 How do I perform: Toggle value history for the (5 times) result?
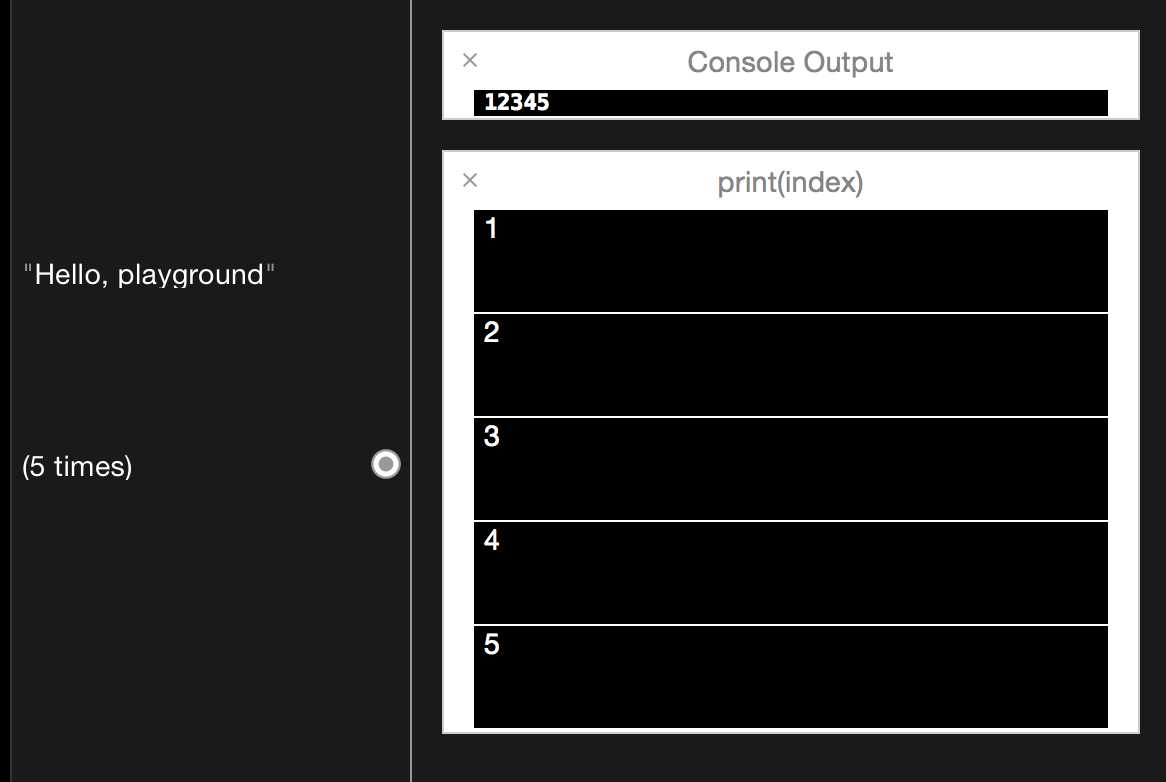(x=386, y=464)
